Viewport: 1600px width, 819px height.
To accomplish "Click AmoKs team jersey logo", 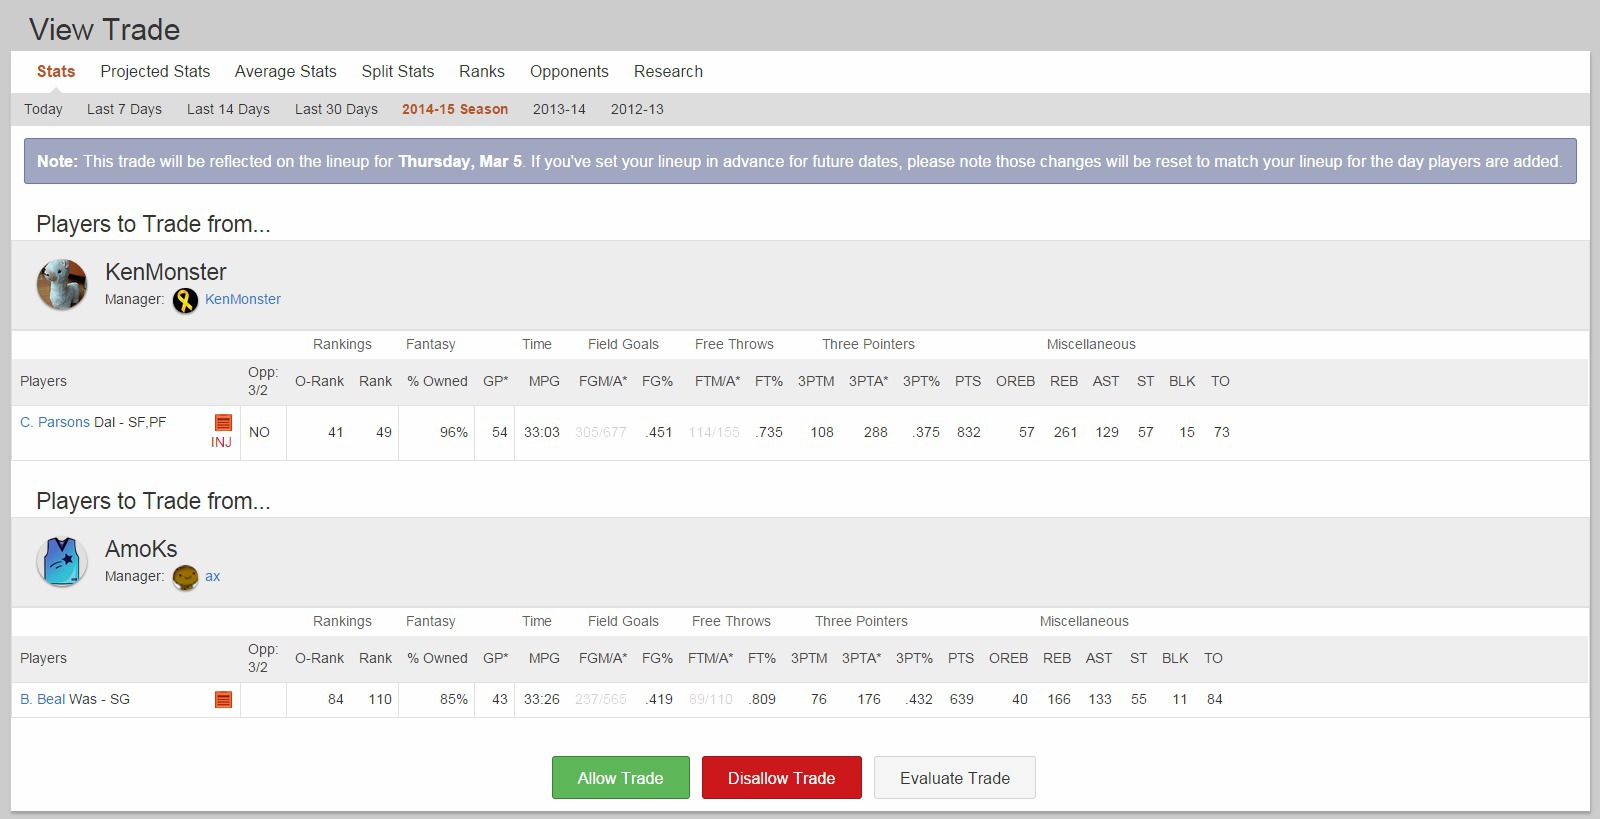I will point(62,562).
